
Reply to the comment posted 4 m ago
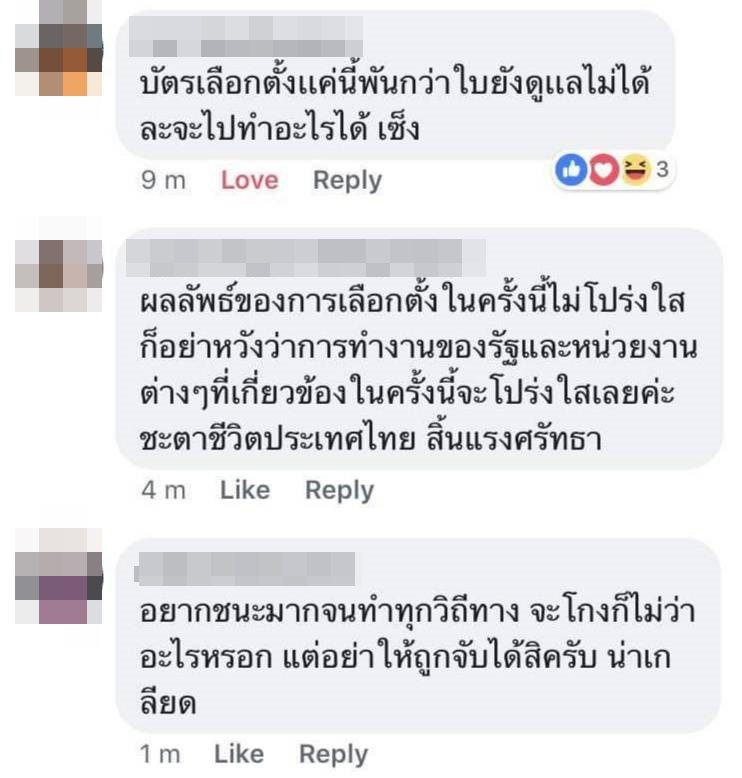(x=339, y=491)
